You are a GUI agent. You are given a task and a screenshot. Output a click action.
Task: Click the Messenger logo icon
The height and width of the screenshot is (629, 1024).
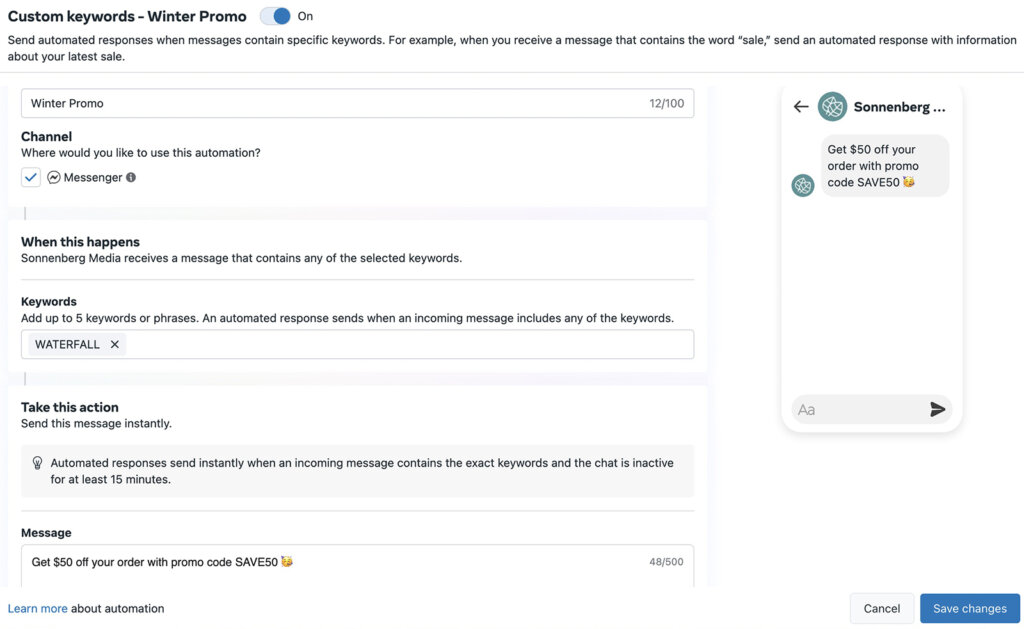54,177
